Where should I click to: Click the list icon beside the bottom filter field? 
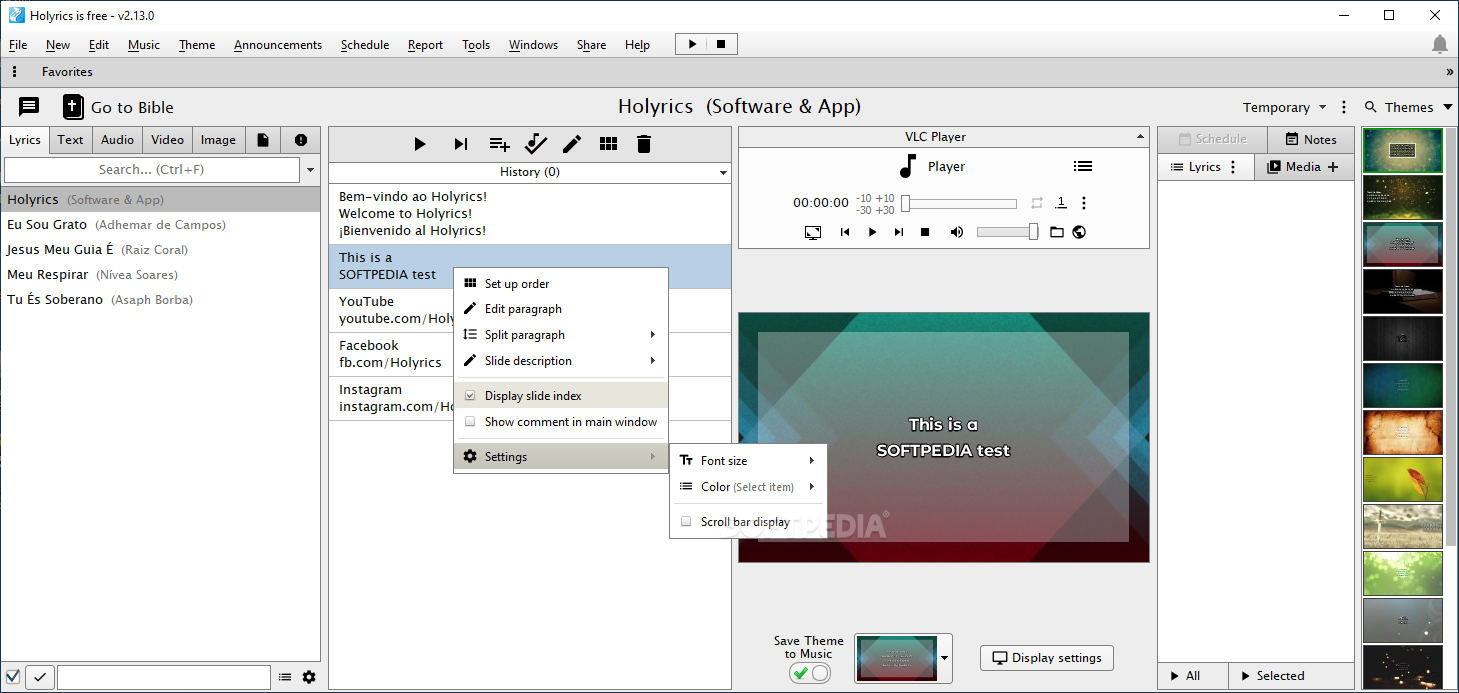(x=285, y=677)
